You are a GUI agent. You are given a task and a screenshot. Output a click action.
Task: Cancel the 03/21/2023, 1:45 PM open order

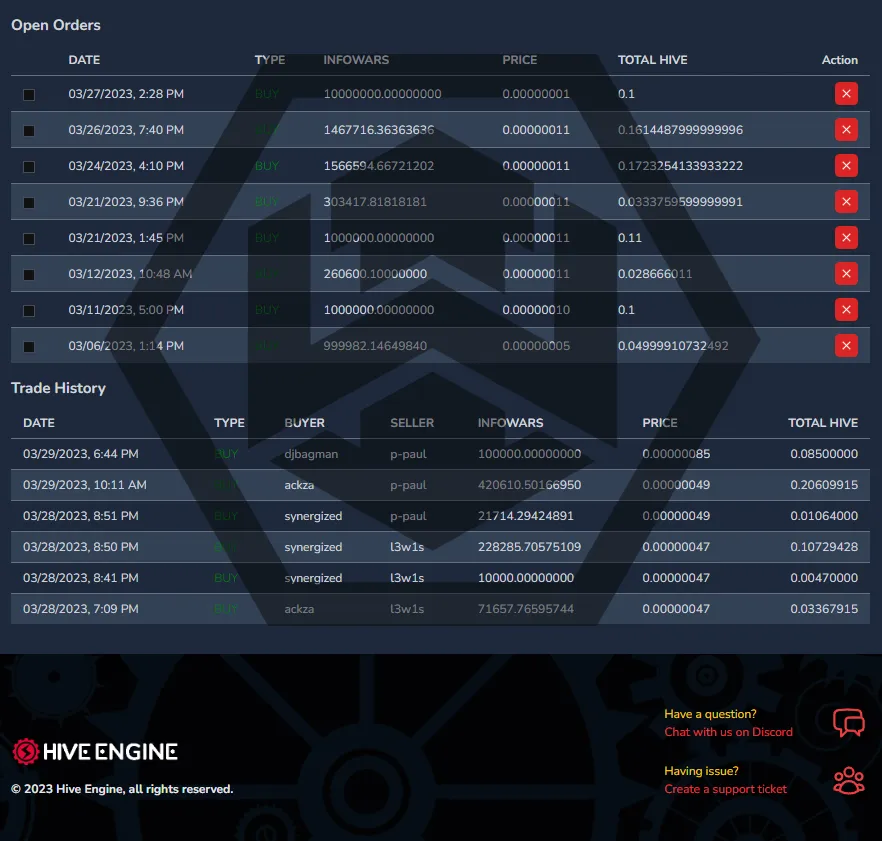(846, 238)
